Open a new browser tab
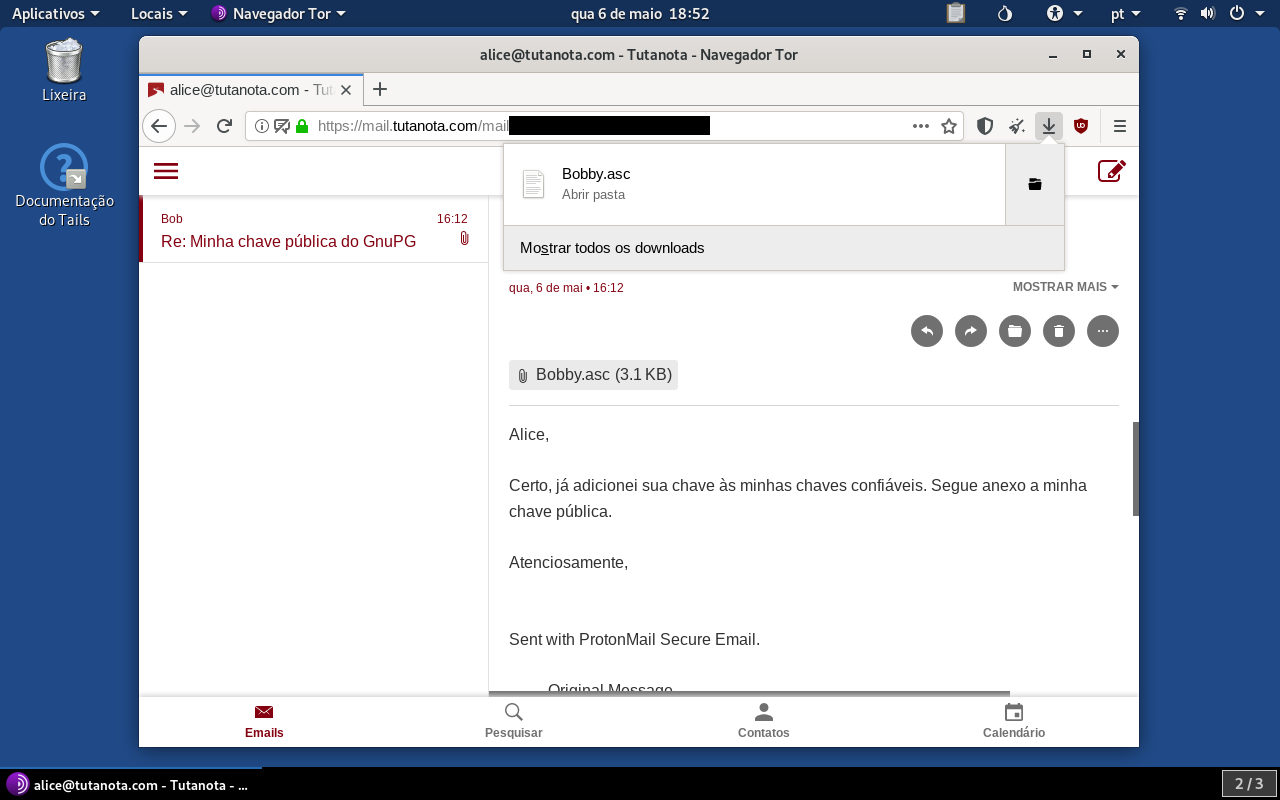Image resolution: width=1280 pixels, height=800 pixels. pos(379,89)
